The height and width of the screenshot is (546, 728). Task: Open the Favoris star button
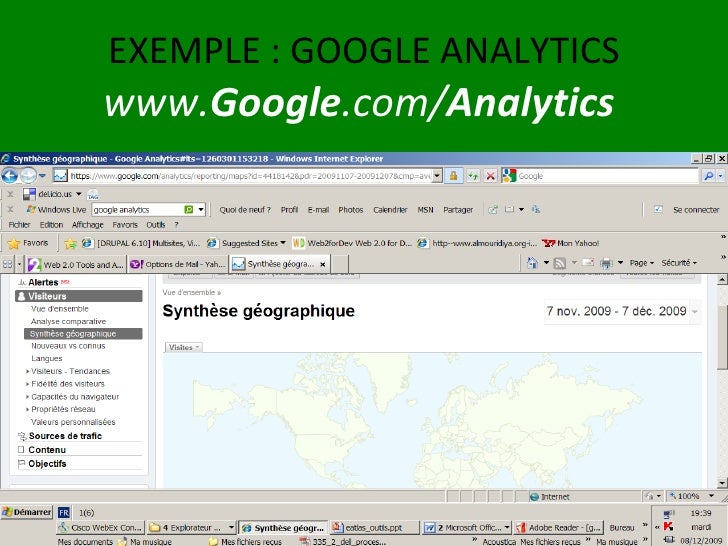point(28,243)
